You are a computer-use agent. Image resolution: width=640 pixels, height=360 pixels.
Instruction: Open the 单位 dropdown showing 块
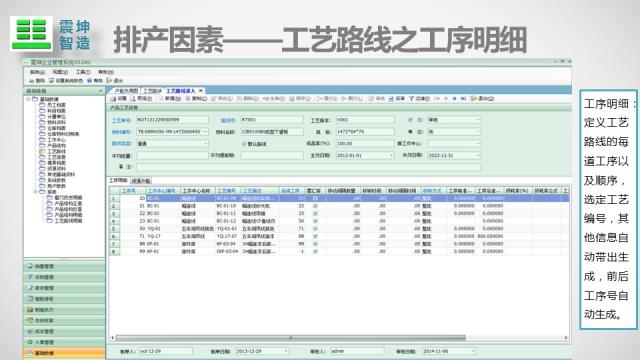tap(478, 132)
